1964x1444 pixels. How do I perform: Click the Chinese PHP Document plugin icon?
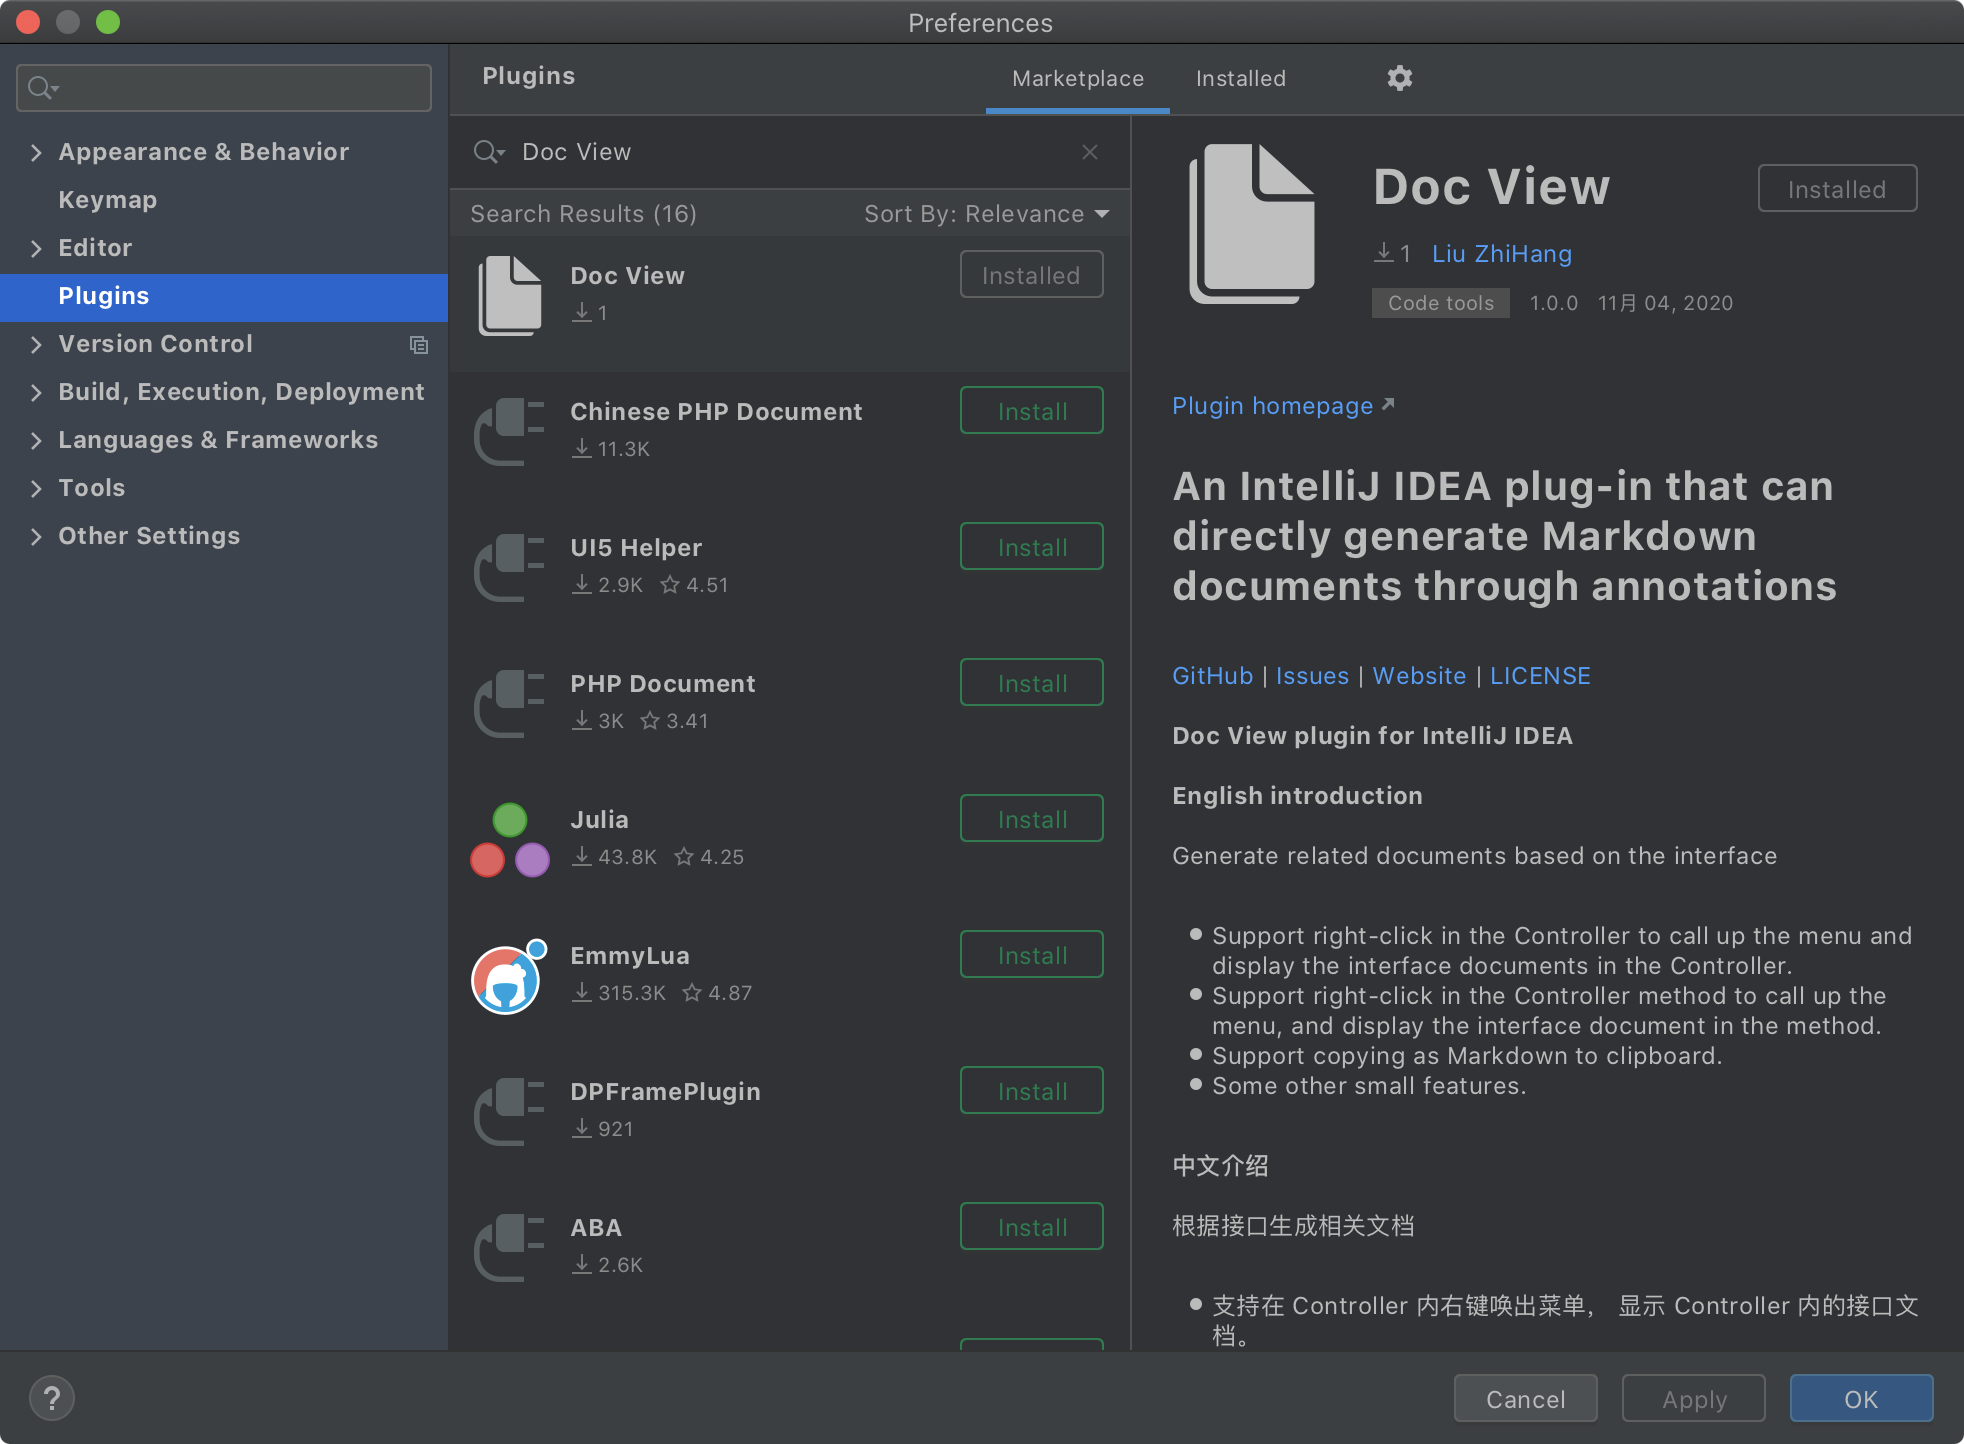coord(510,432)
